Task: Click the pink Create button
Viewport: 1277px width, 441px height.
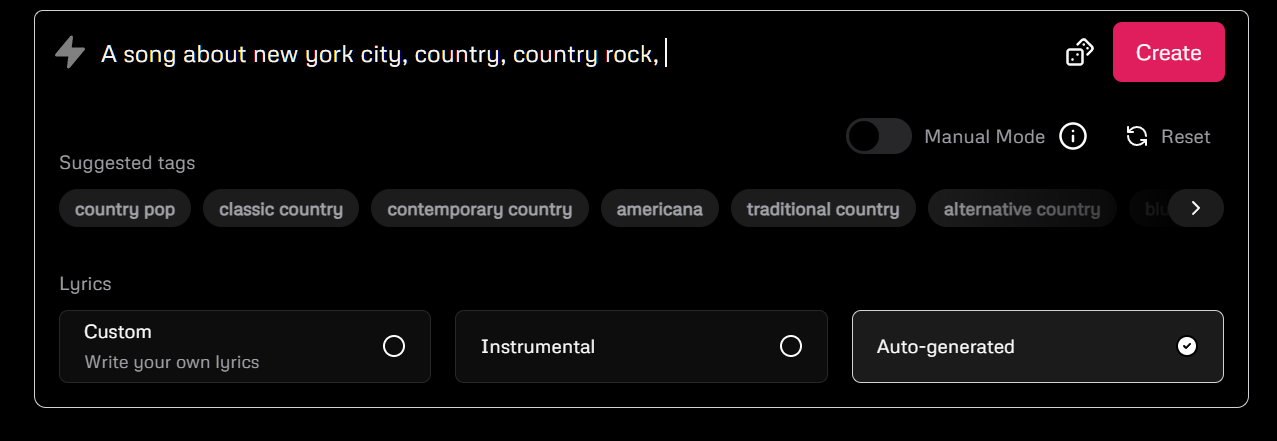Action: 1169,52
